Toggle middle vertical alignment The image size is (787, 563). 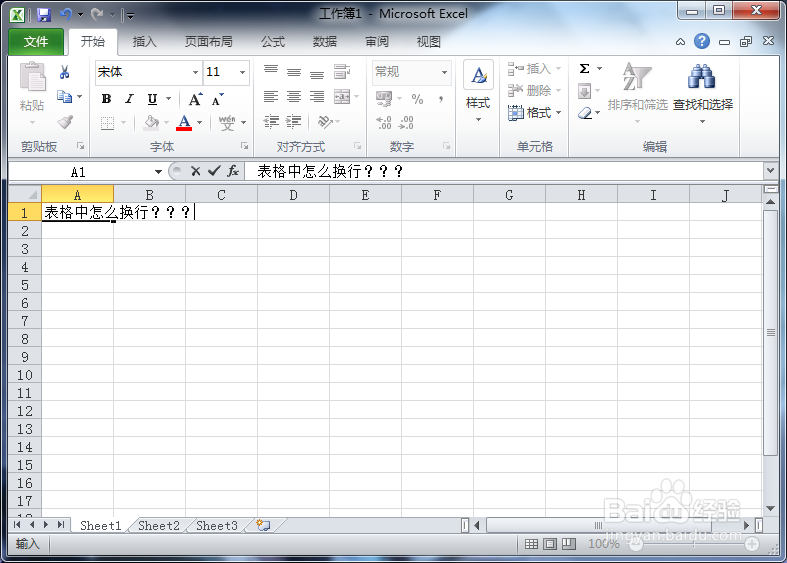pyautogui.click(x=294, y=72)
